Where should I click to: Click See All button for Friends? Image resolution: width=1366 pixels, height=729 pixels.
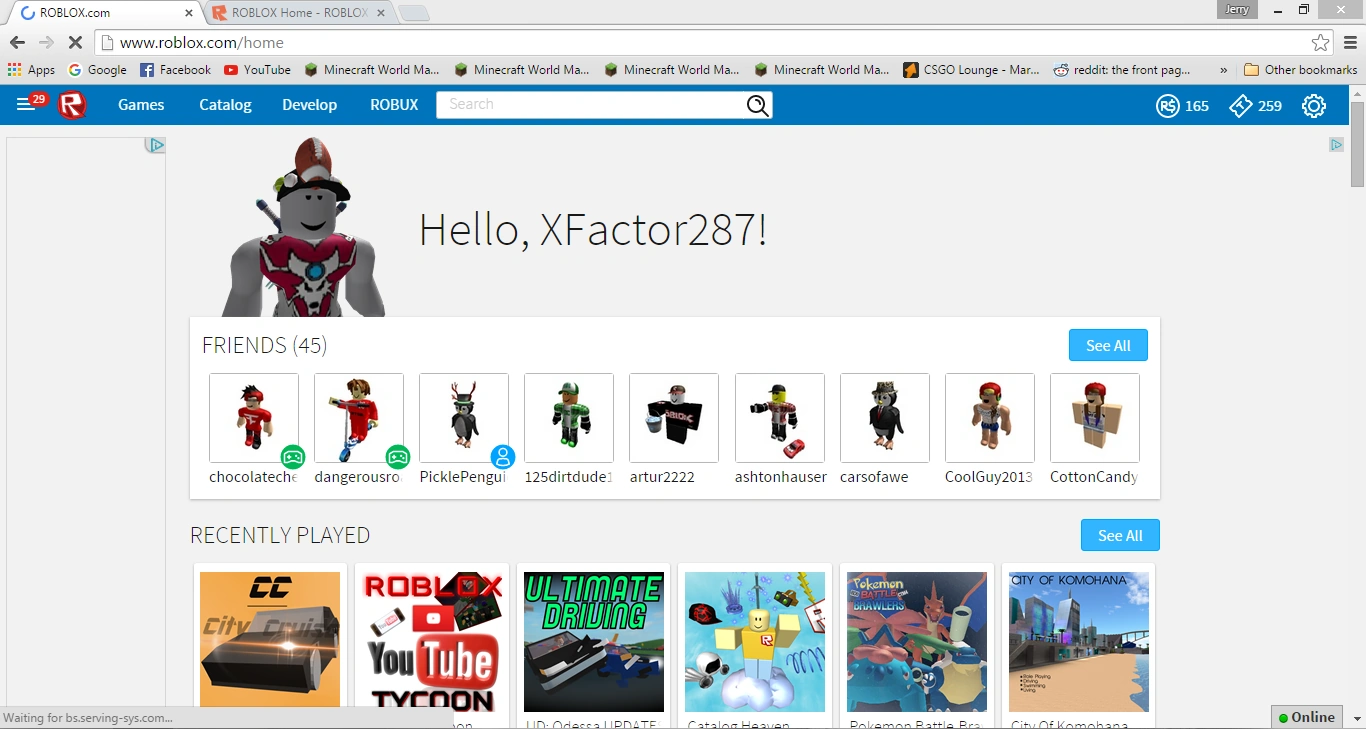pos(1108,345)
